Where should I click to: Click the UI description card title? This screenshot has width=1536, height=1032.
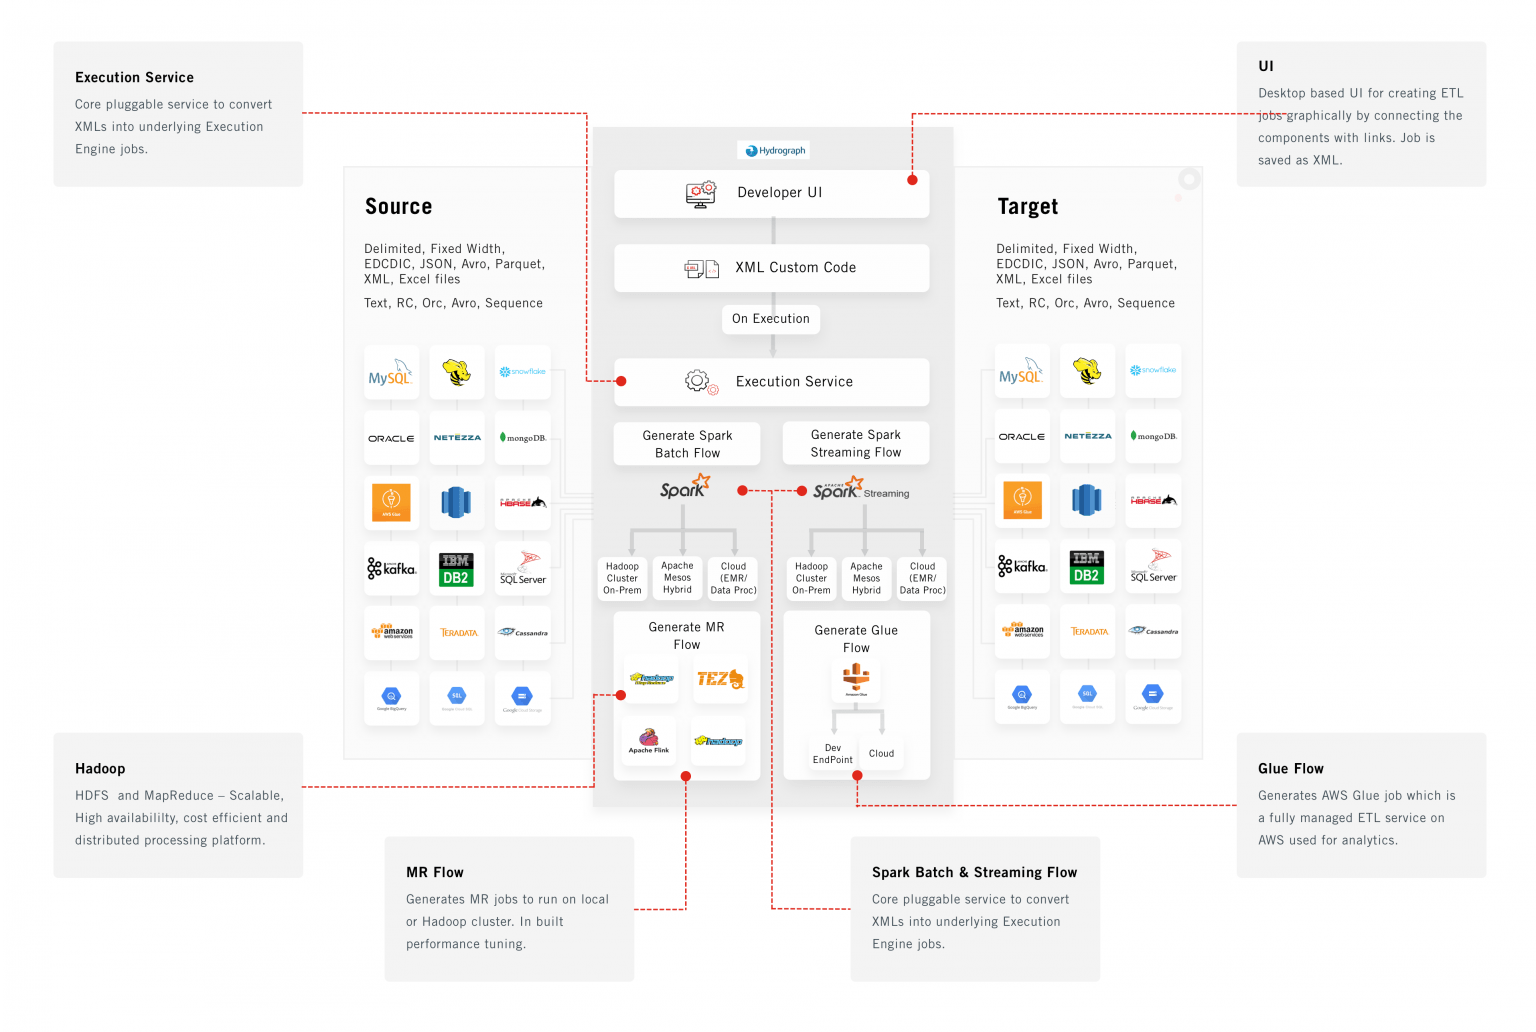coord(1266,66)
